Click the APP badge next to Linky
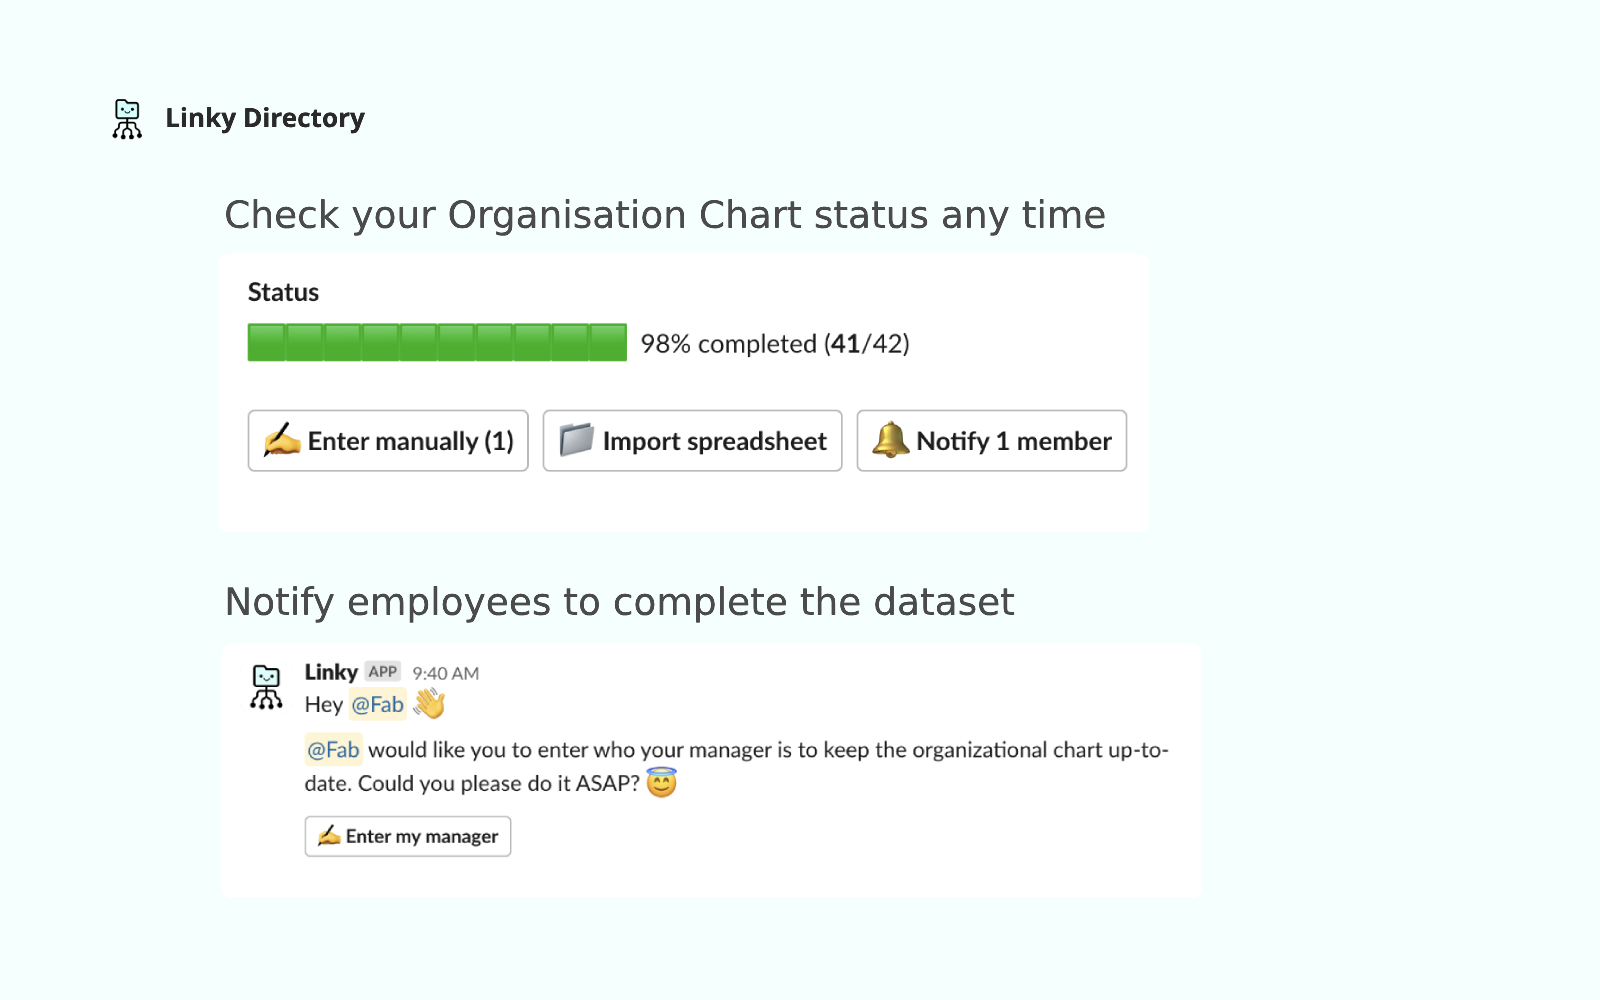 (383, 672)
